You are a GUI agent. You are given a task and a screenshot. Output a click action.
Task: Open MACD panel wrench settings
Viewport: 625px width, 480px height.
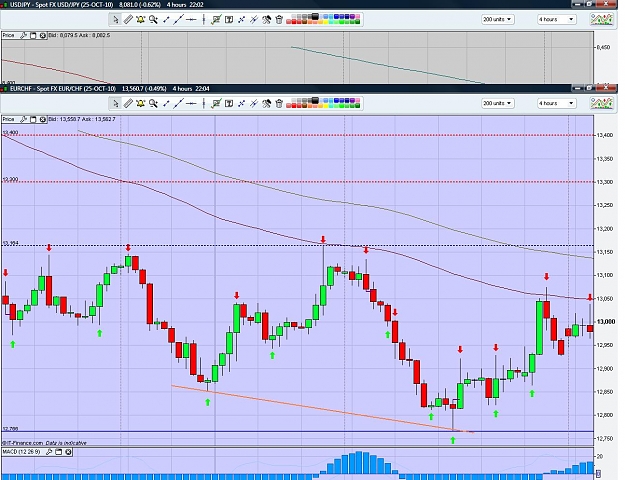[x=49, y=452]
